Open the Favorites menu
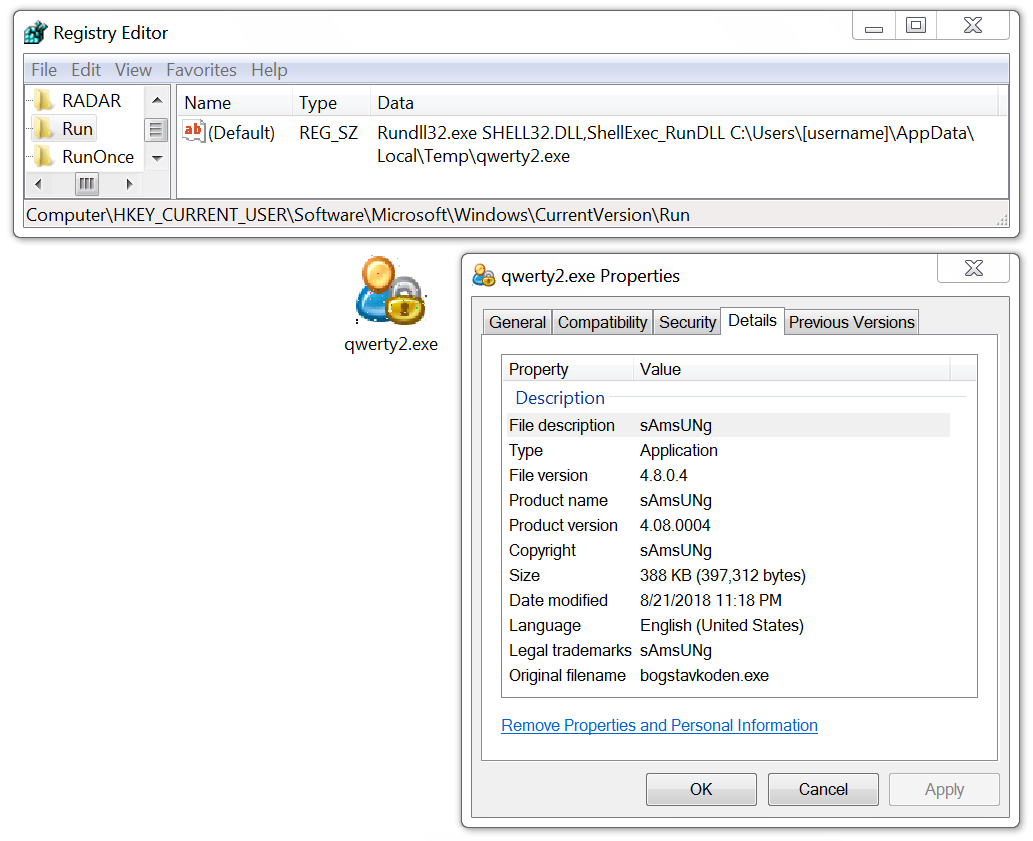This screenshot has height=841, width=1033. click(201, 70)
